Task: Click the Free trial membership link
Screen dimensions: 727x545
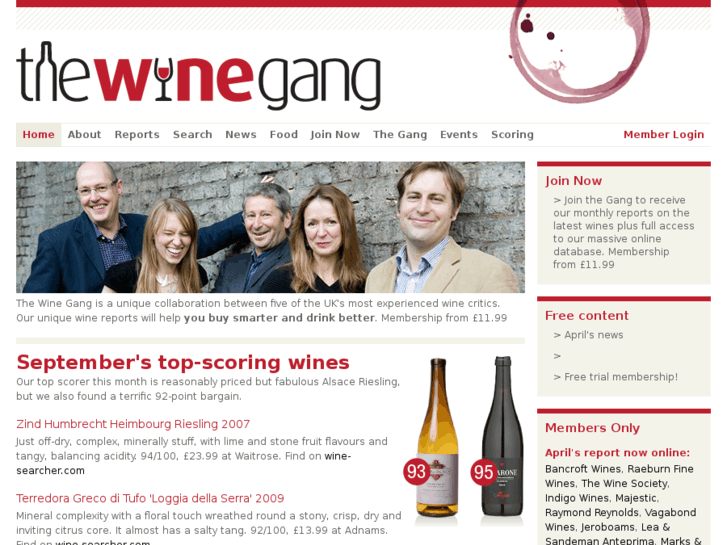Action: [x=621, y=377]
